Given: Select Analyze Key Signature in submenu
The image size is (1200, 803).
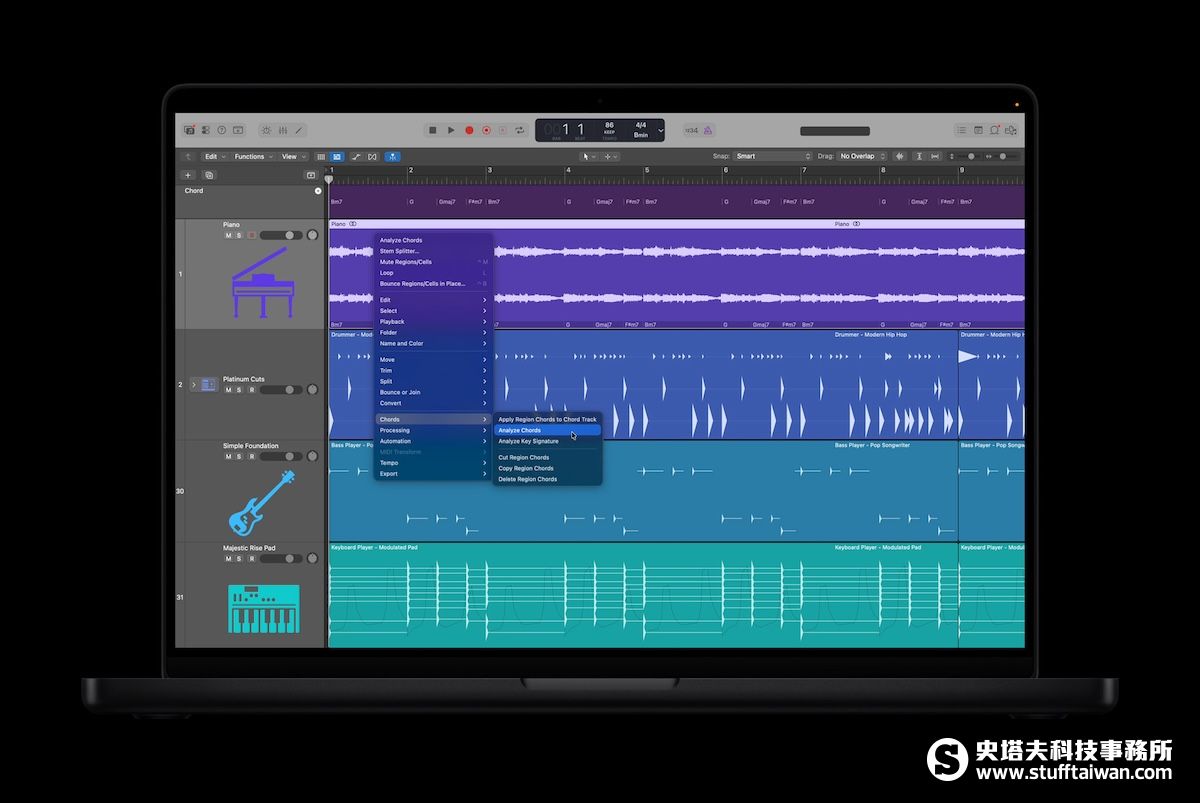Looking at the screenshot, I should pyautogui.click(x=529, y=441).
